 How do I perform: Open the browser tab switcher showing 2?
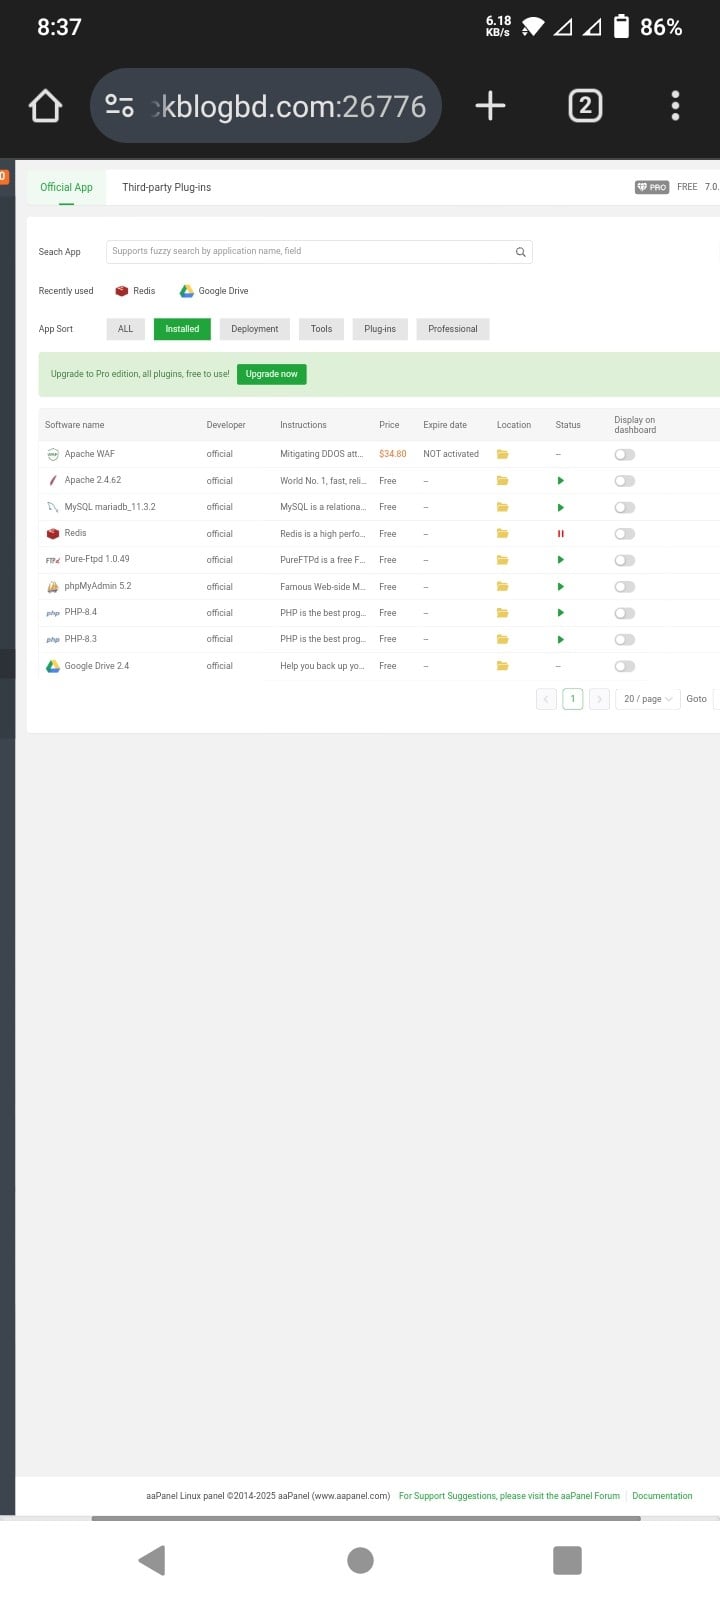point(585,106)
